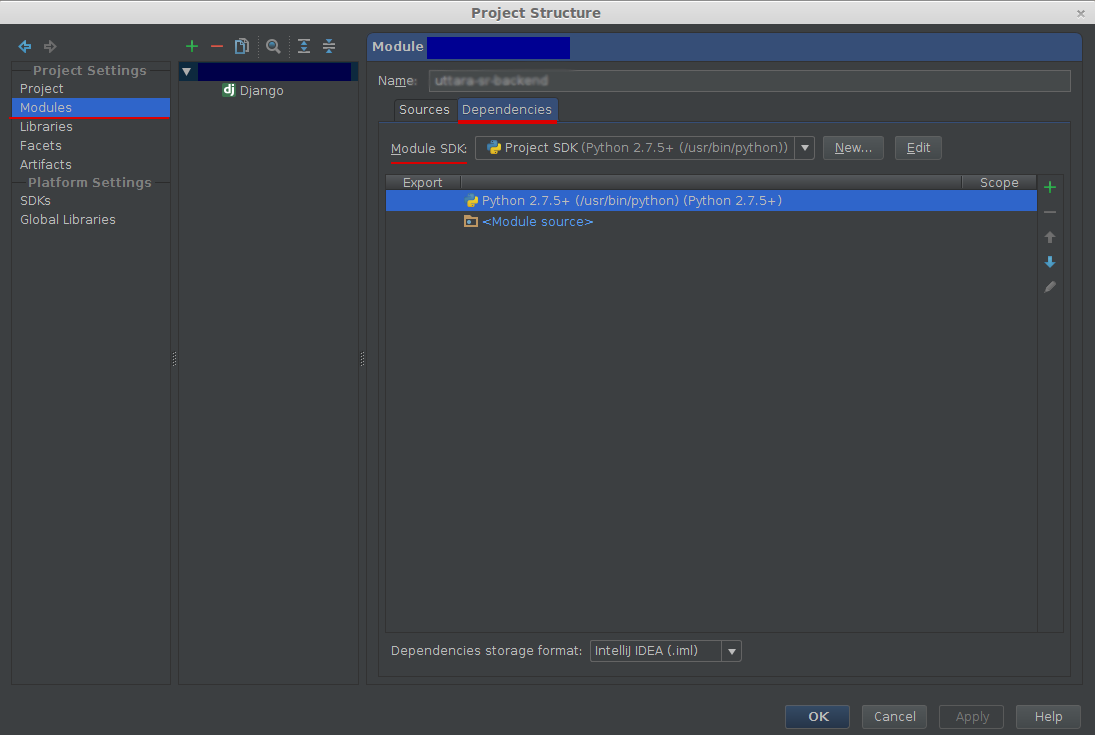
Task: Open the Facets section
Action: 41,145
